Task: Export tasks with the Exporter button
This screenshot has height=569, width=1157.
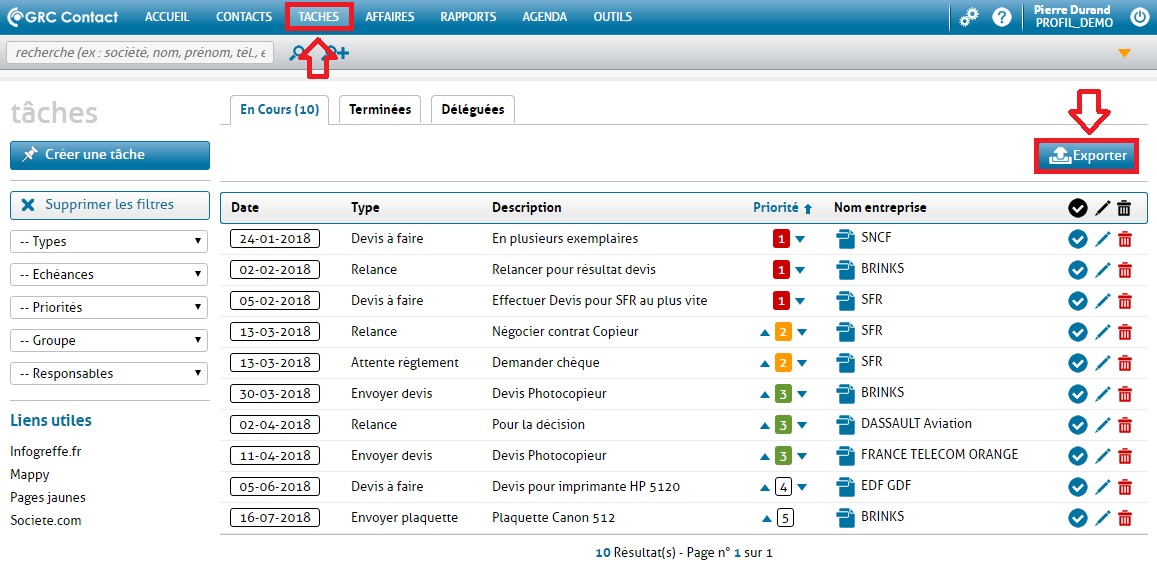Action: [x=1087, y=156]
